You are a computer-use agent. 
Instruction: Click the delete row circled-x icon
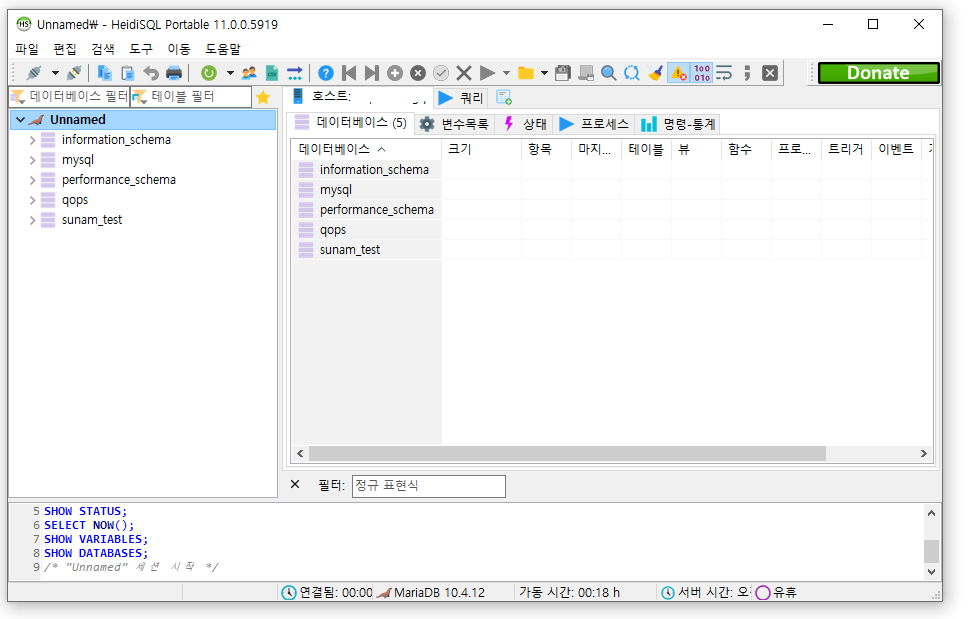(x=418, y=73)
